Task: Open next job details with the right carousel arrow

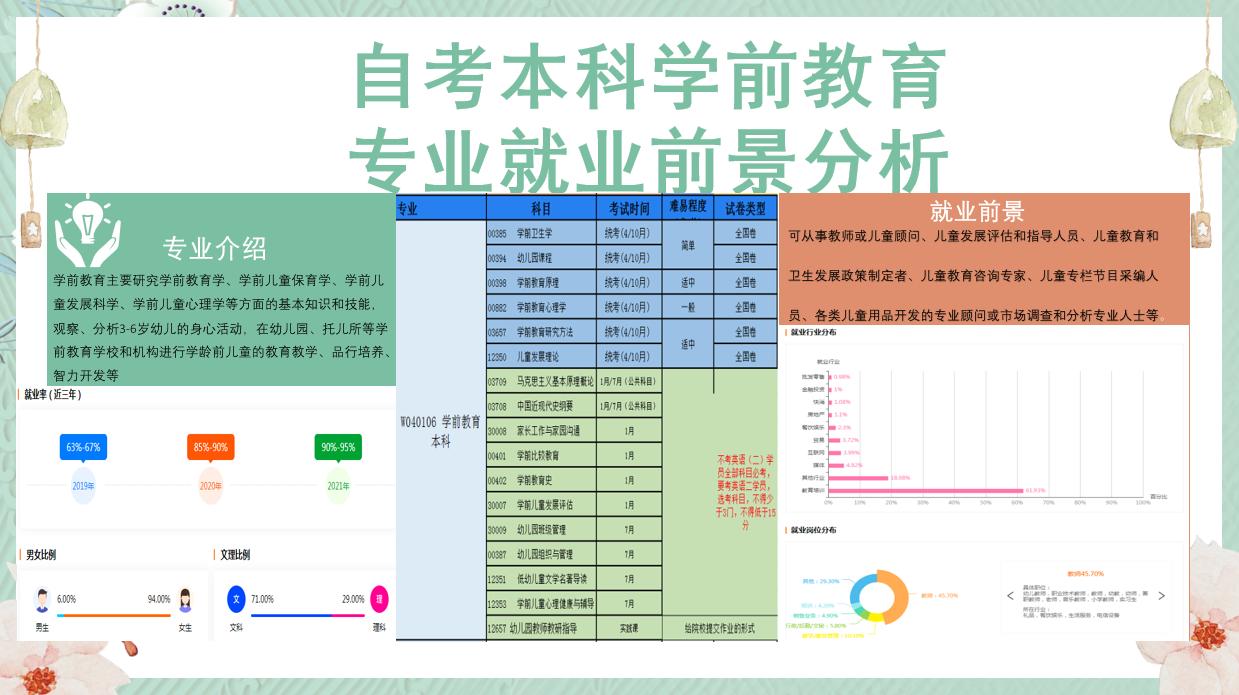Action: pyautogui.click(x=1160, y=597)
